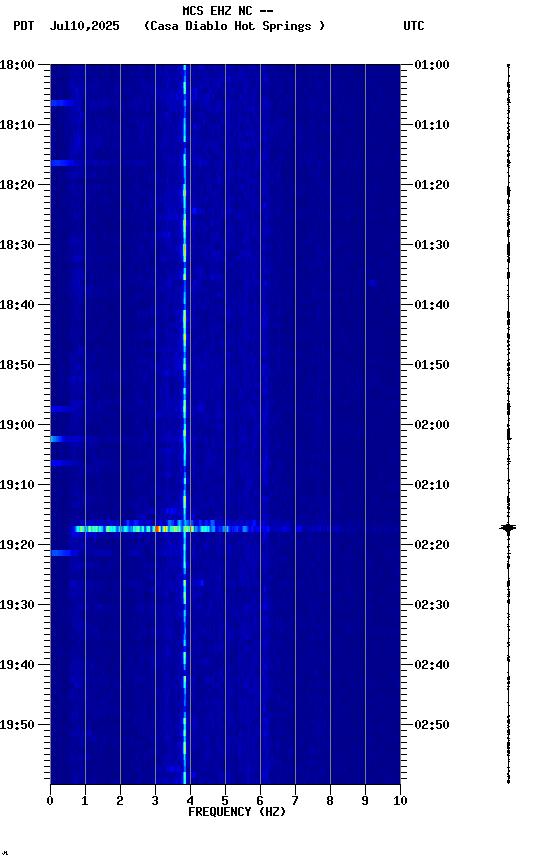This screenshot has height=864, width=552.
Task: Click the low-frequency burst just after 19:20
Action: 64,553
